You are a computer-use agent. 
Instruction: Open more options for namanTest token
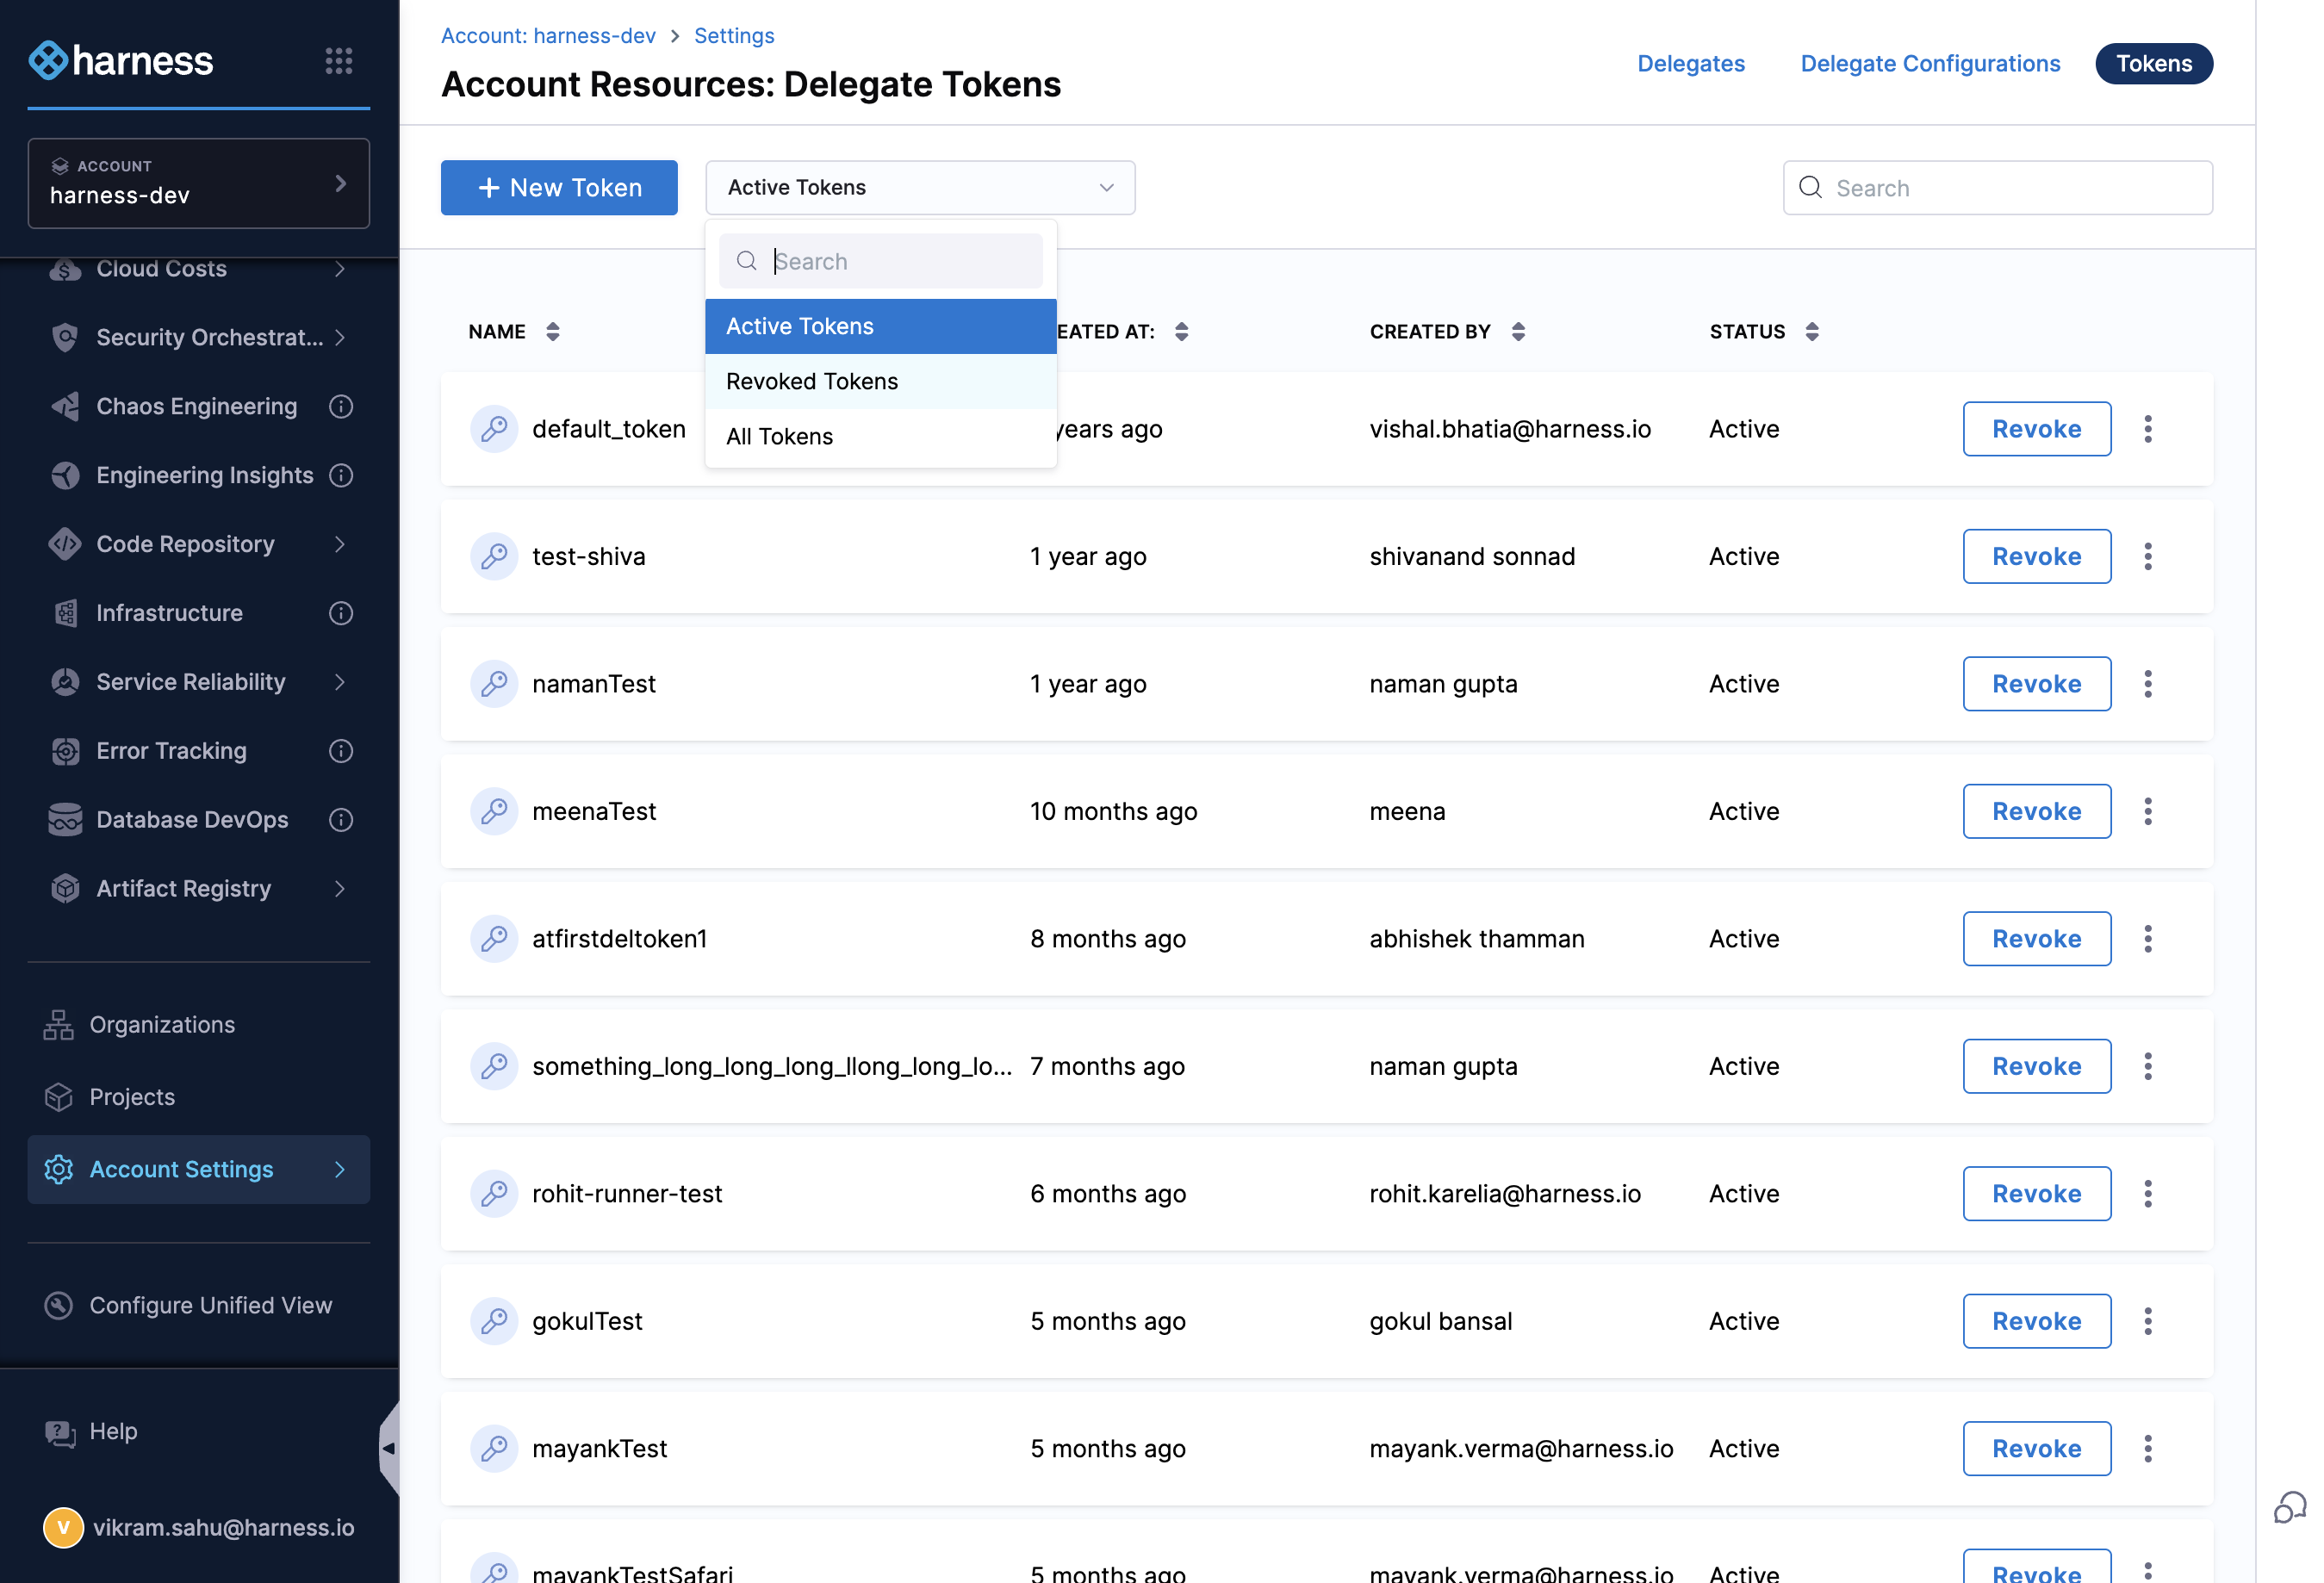pos(2148,684)
